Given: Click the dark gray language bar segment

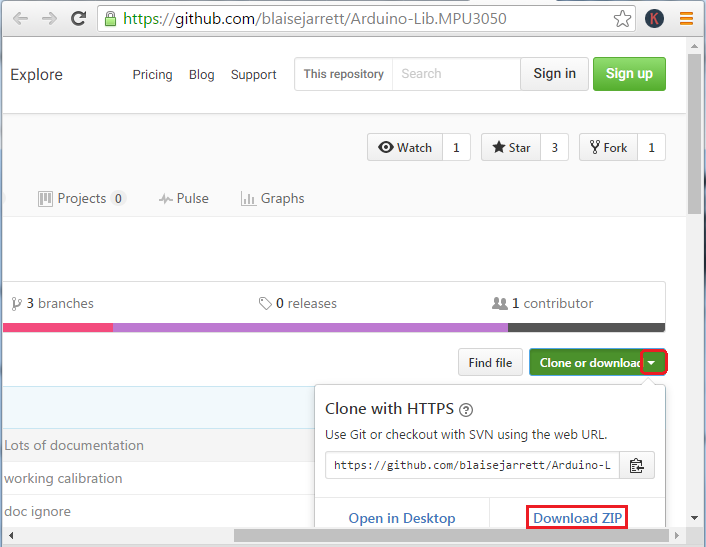Looking at the screenshot, I should 586,327.
